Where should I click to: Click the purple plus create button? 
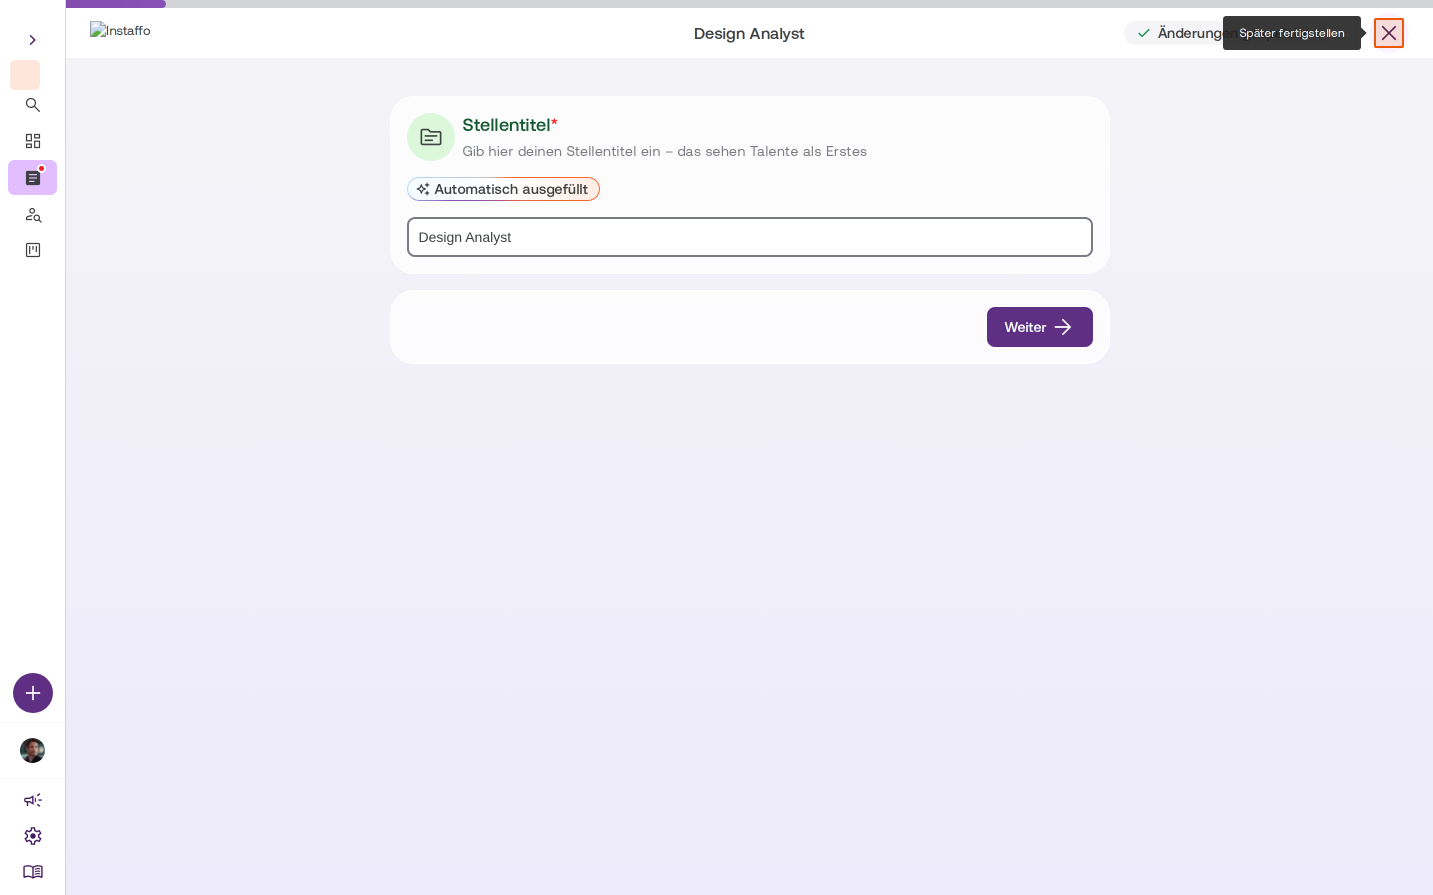(33, 693)
